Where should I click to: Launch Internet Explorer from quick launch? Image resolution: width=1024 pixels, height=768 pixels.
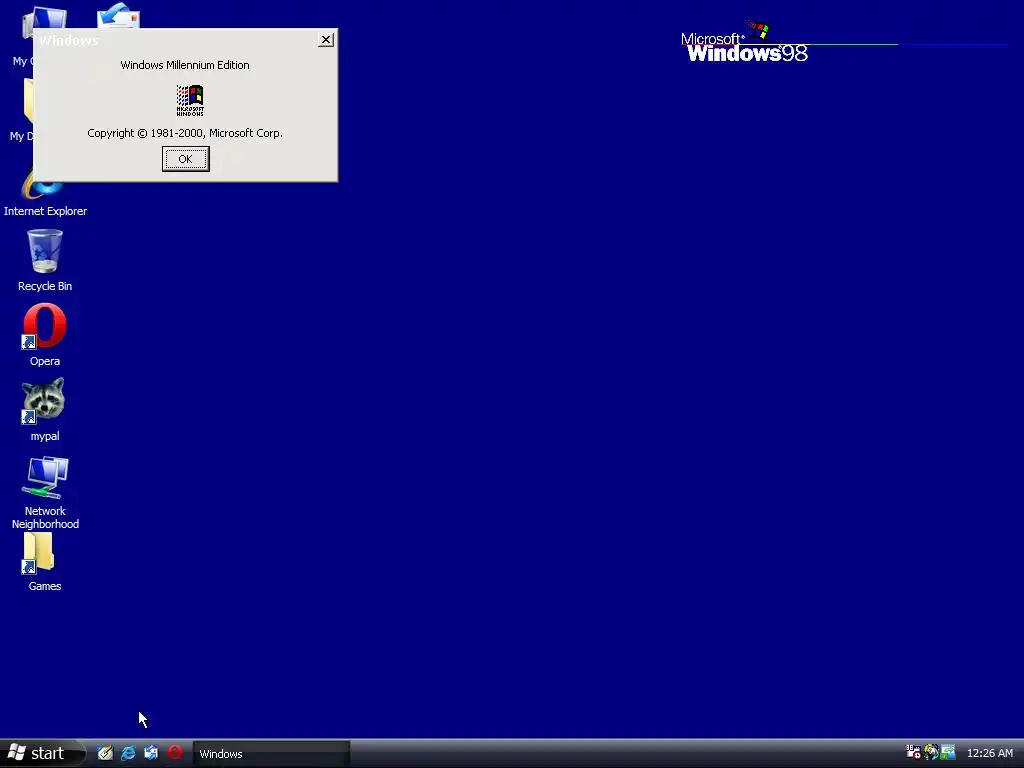pyautogui.click(x=128, y=753)
